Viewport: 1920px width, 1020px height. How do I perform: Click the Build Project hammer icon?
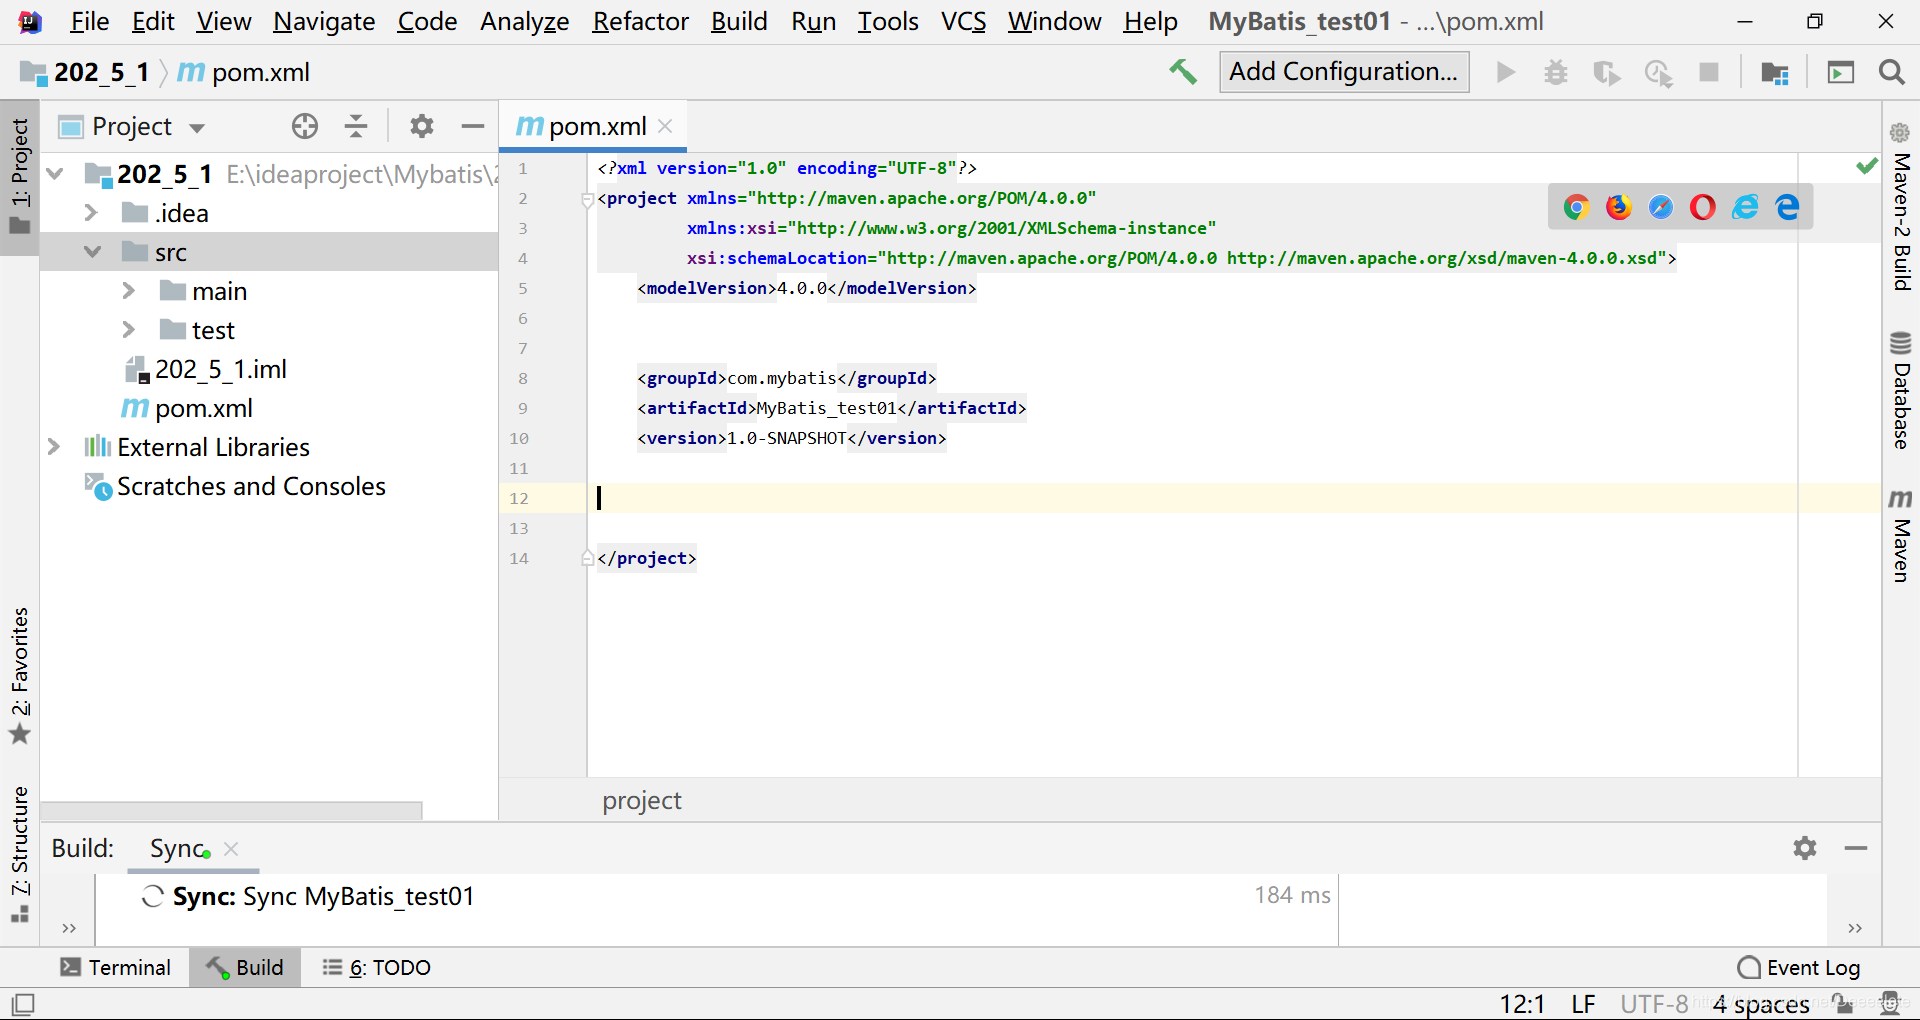point(1183,72)
